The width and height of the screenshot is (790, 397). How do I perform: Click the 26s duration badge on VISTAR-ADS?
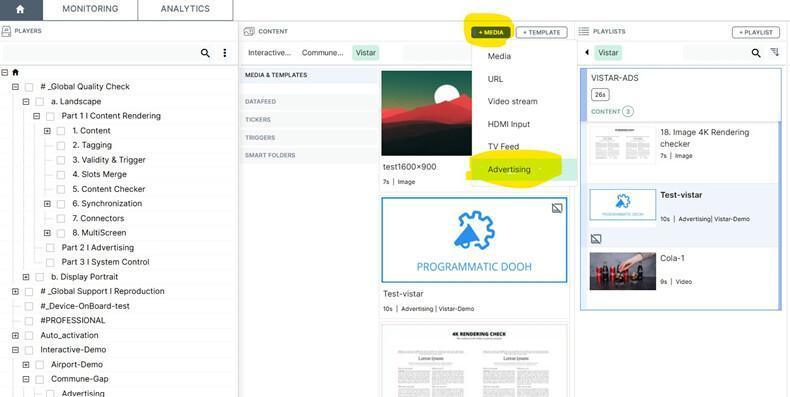coord(600,94)
